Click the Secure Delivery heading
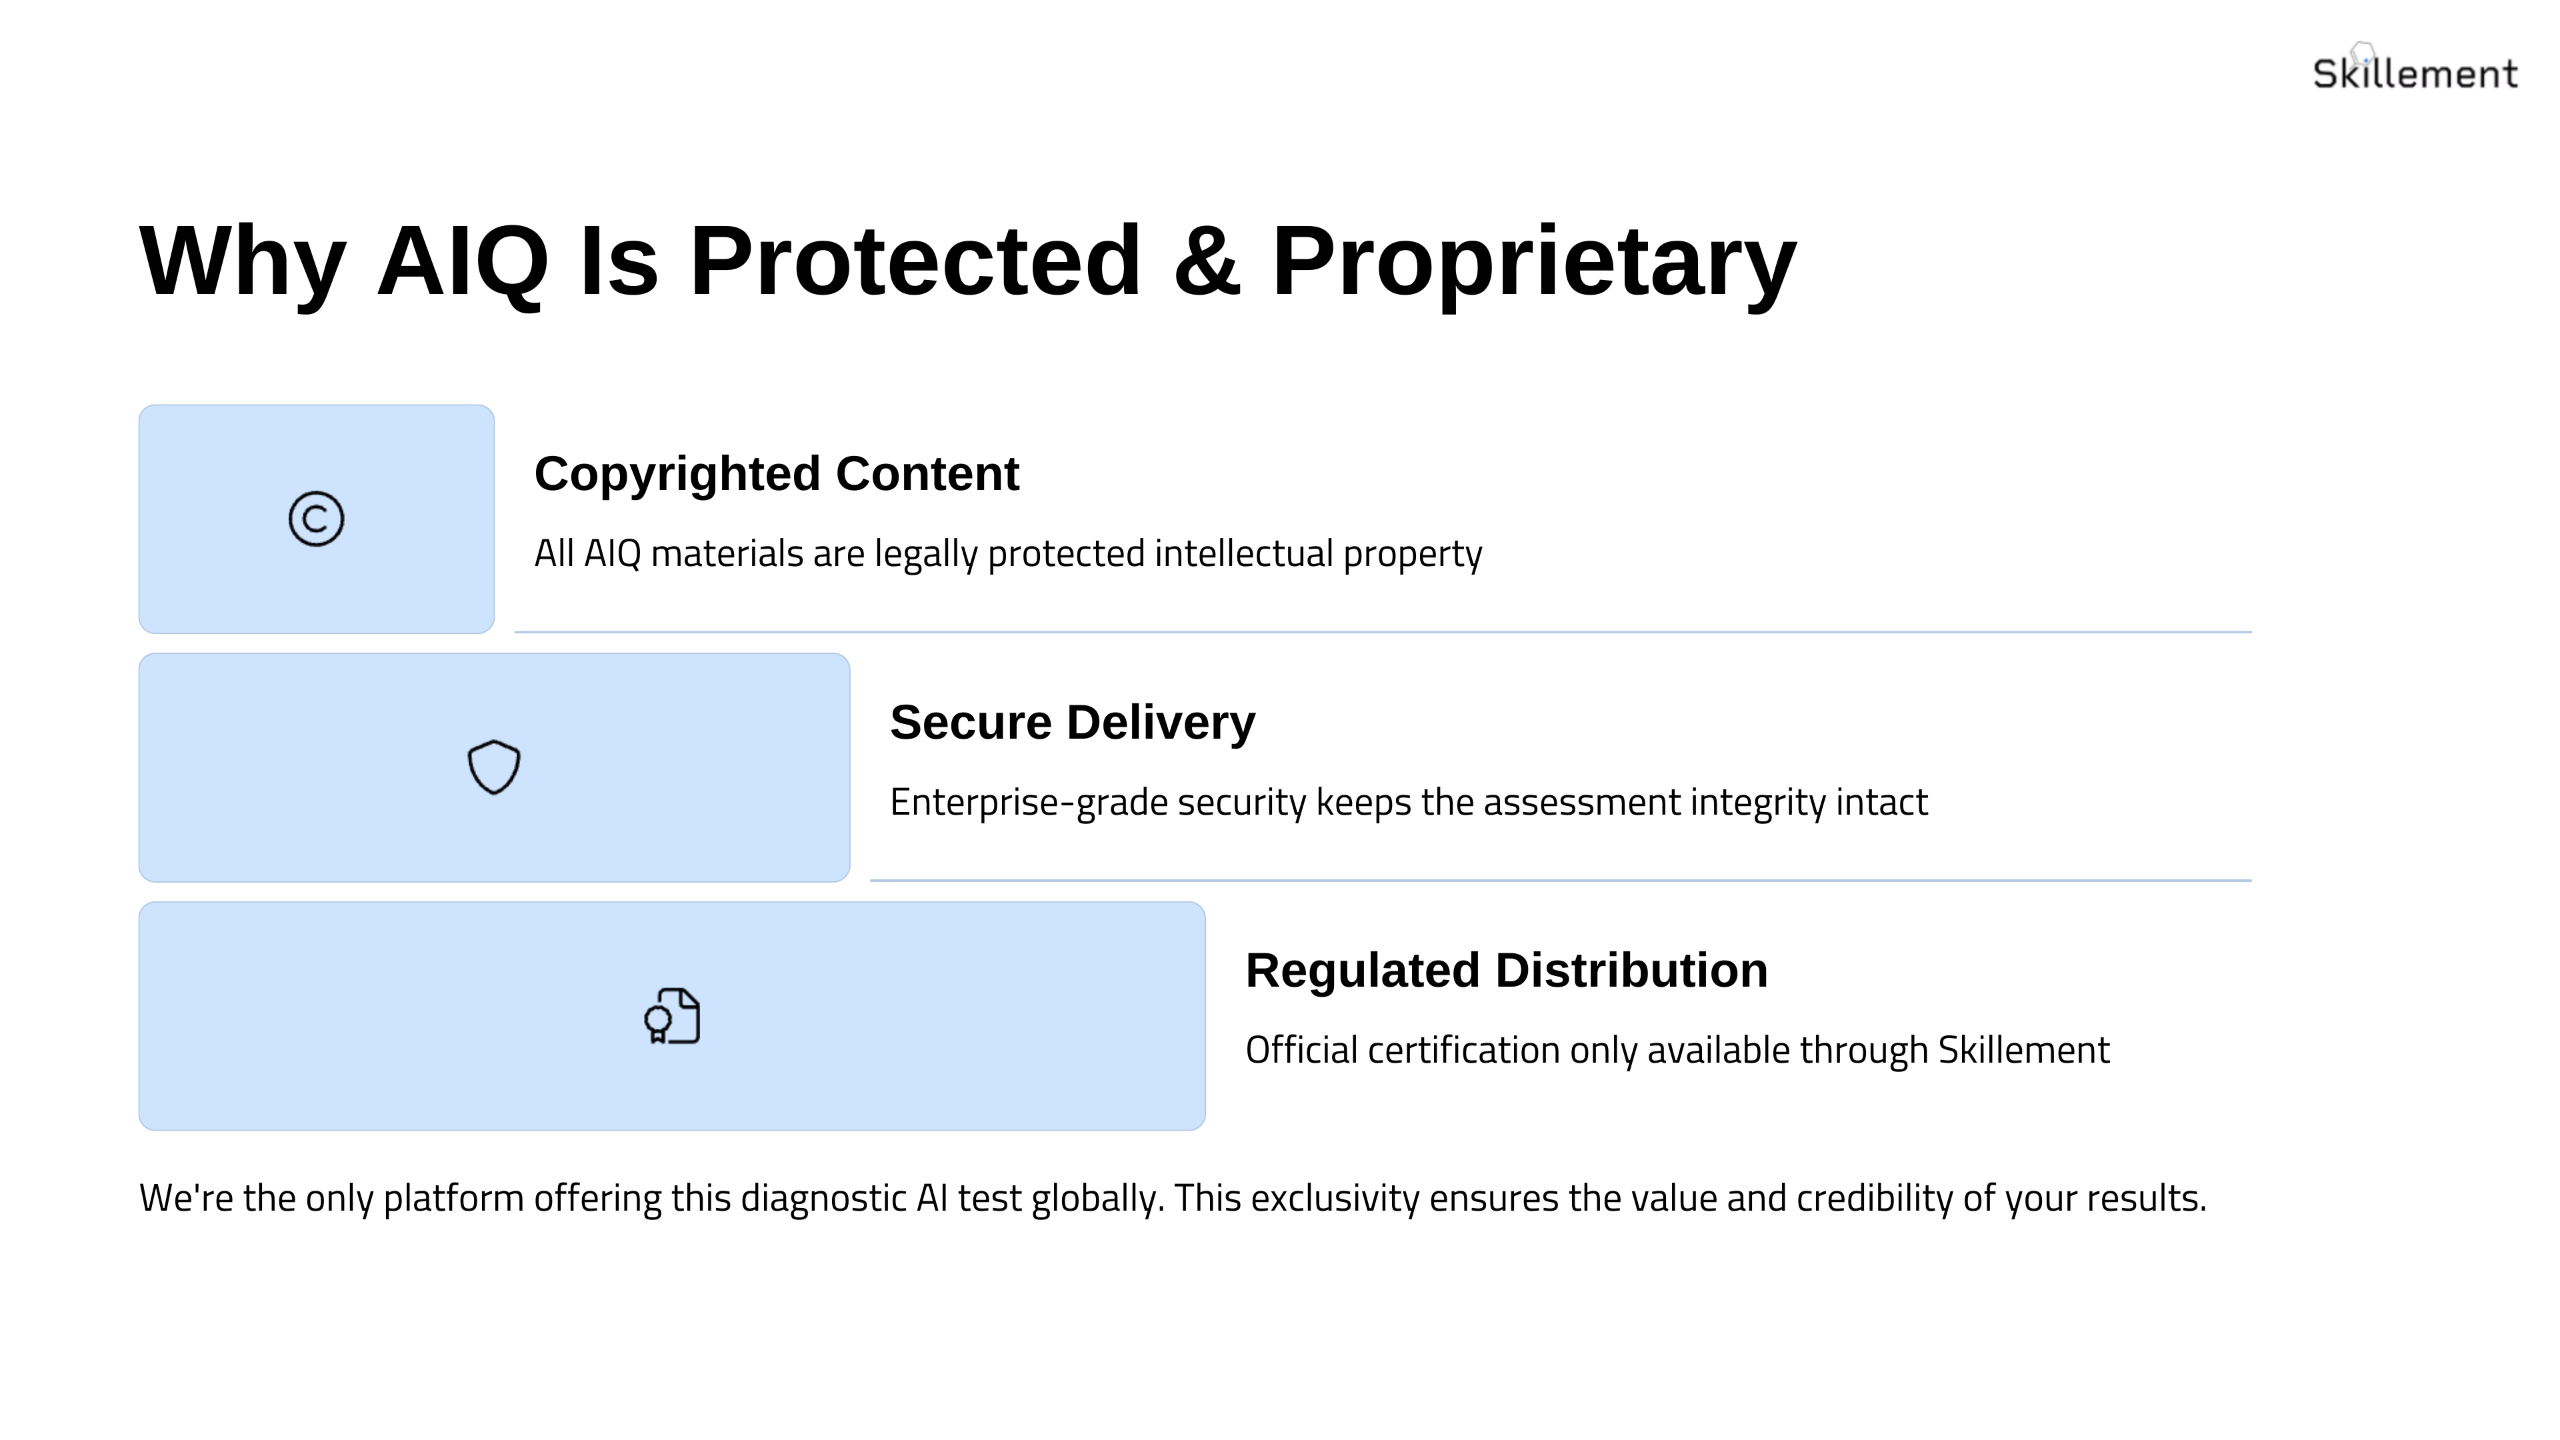The width and height of the screenshot is (2560, 1440). tap(1072, 722)
